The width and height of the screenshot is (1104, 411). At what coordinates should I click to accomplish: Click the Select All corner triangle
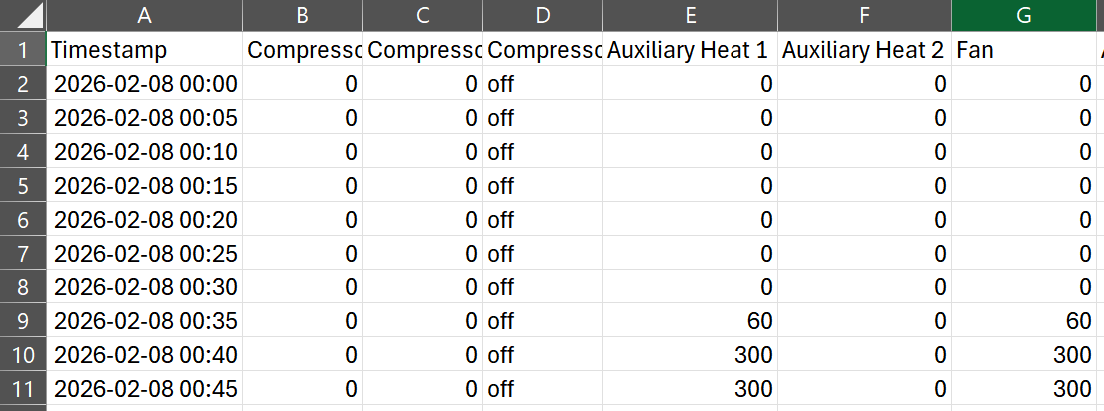point(23,16)
